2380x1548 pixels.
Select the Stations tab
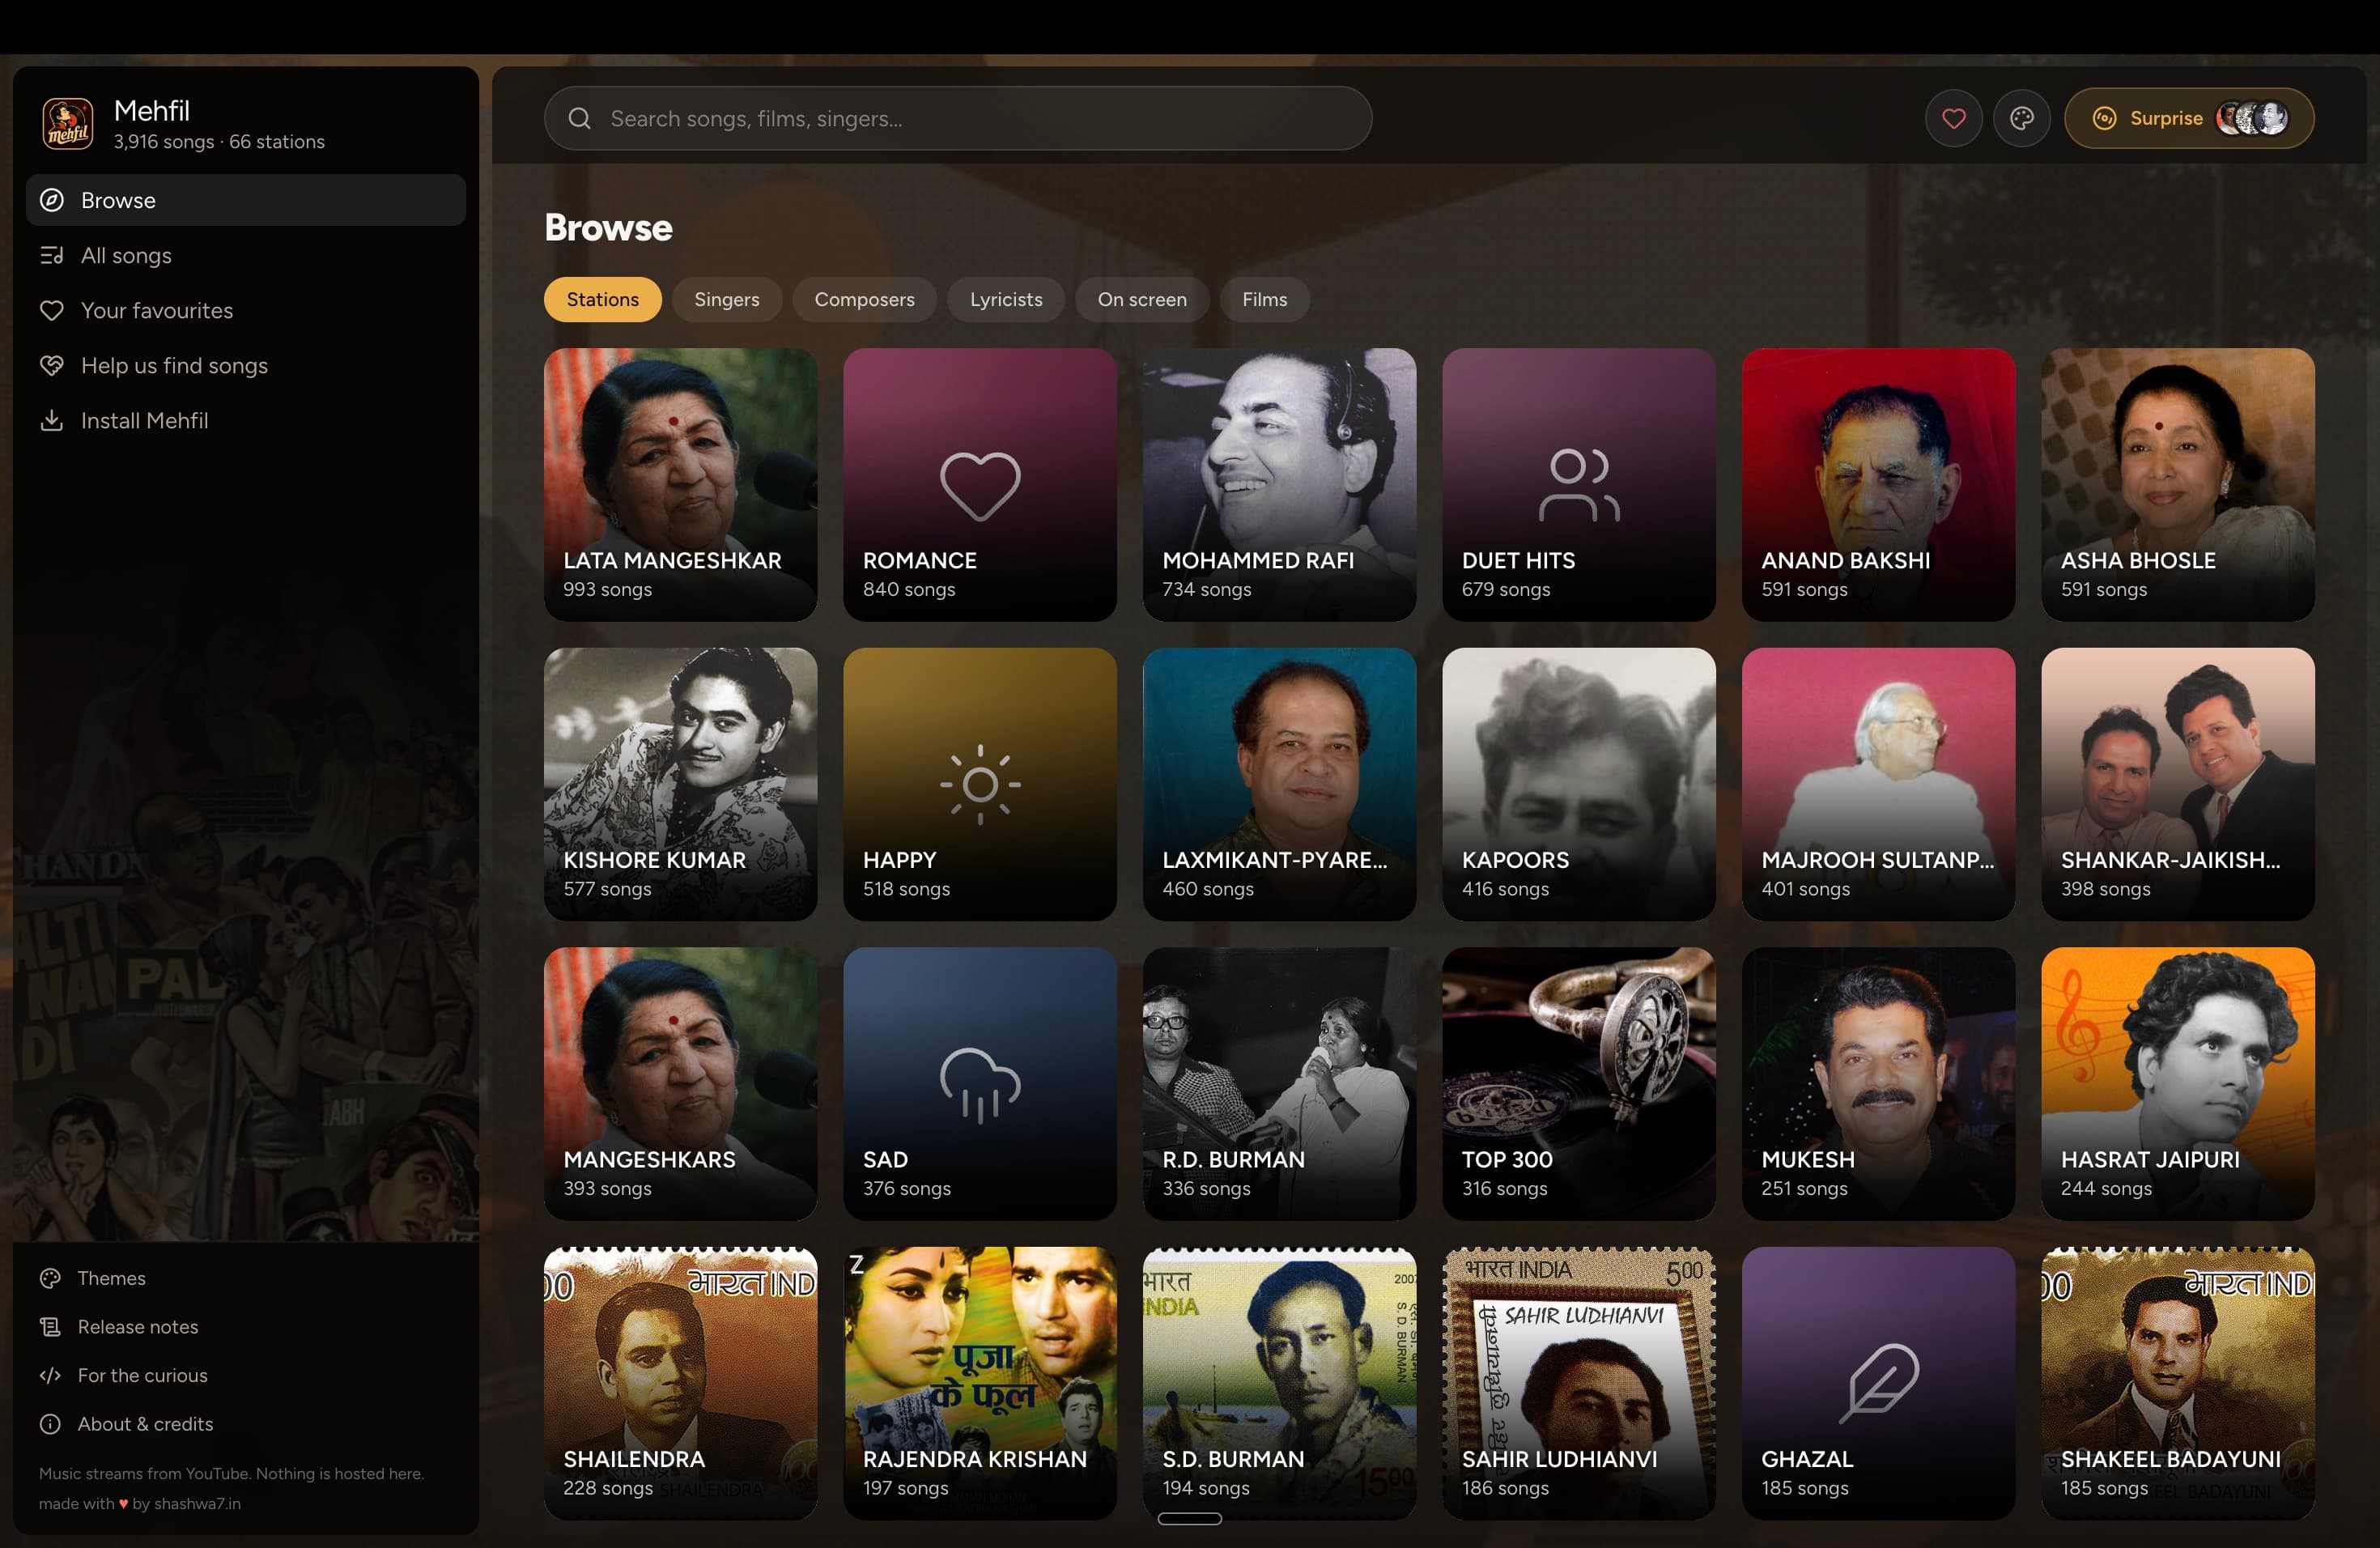point(602,299)
